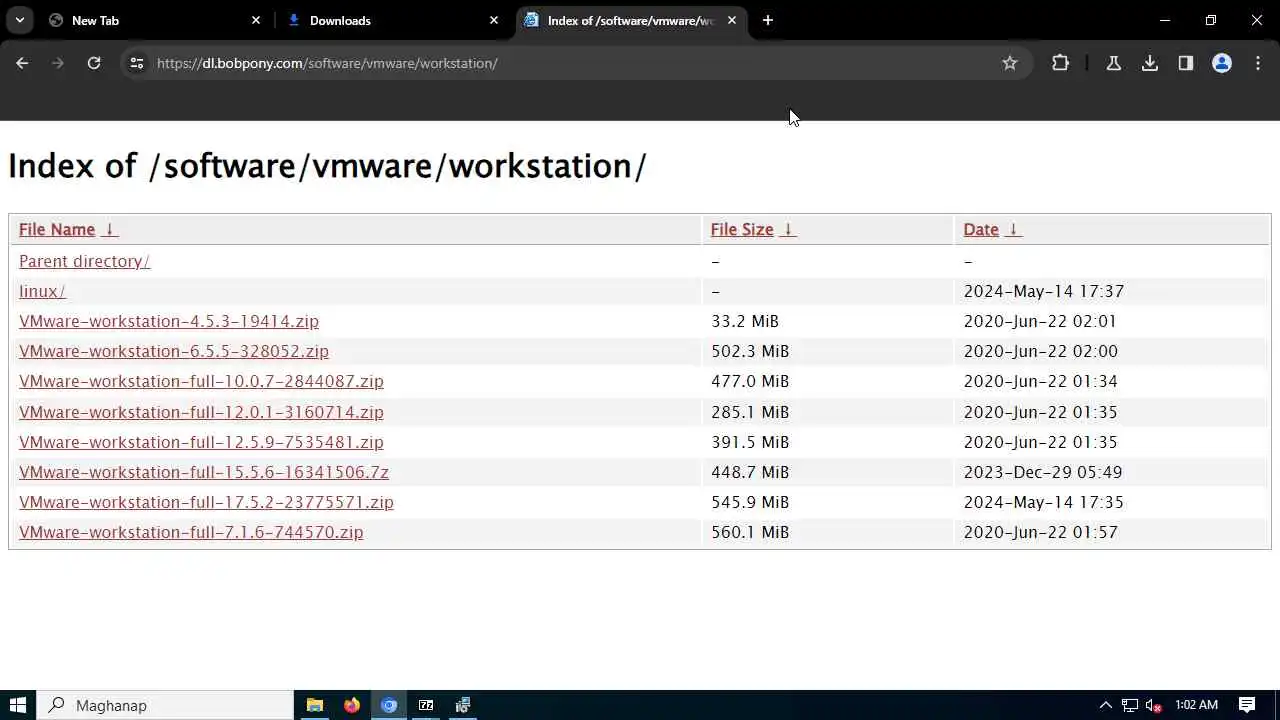
Task: Download VMware-workstation-full-17.5.2-23775571.zip
Action: click(206, 502)
